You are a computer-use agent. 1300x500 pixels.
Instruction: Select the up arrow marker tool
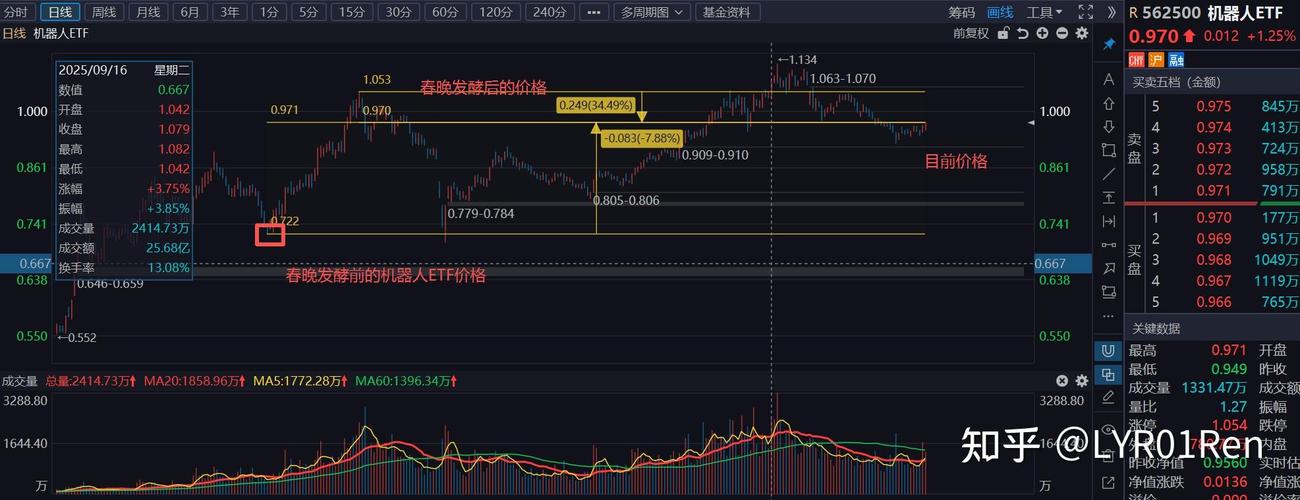click(1108, 103)
